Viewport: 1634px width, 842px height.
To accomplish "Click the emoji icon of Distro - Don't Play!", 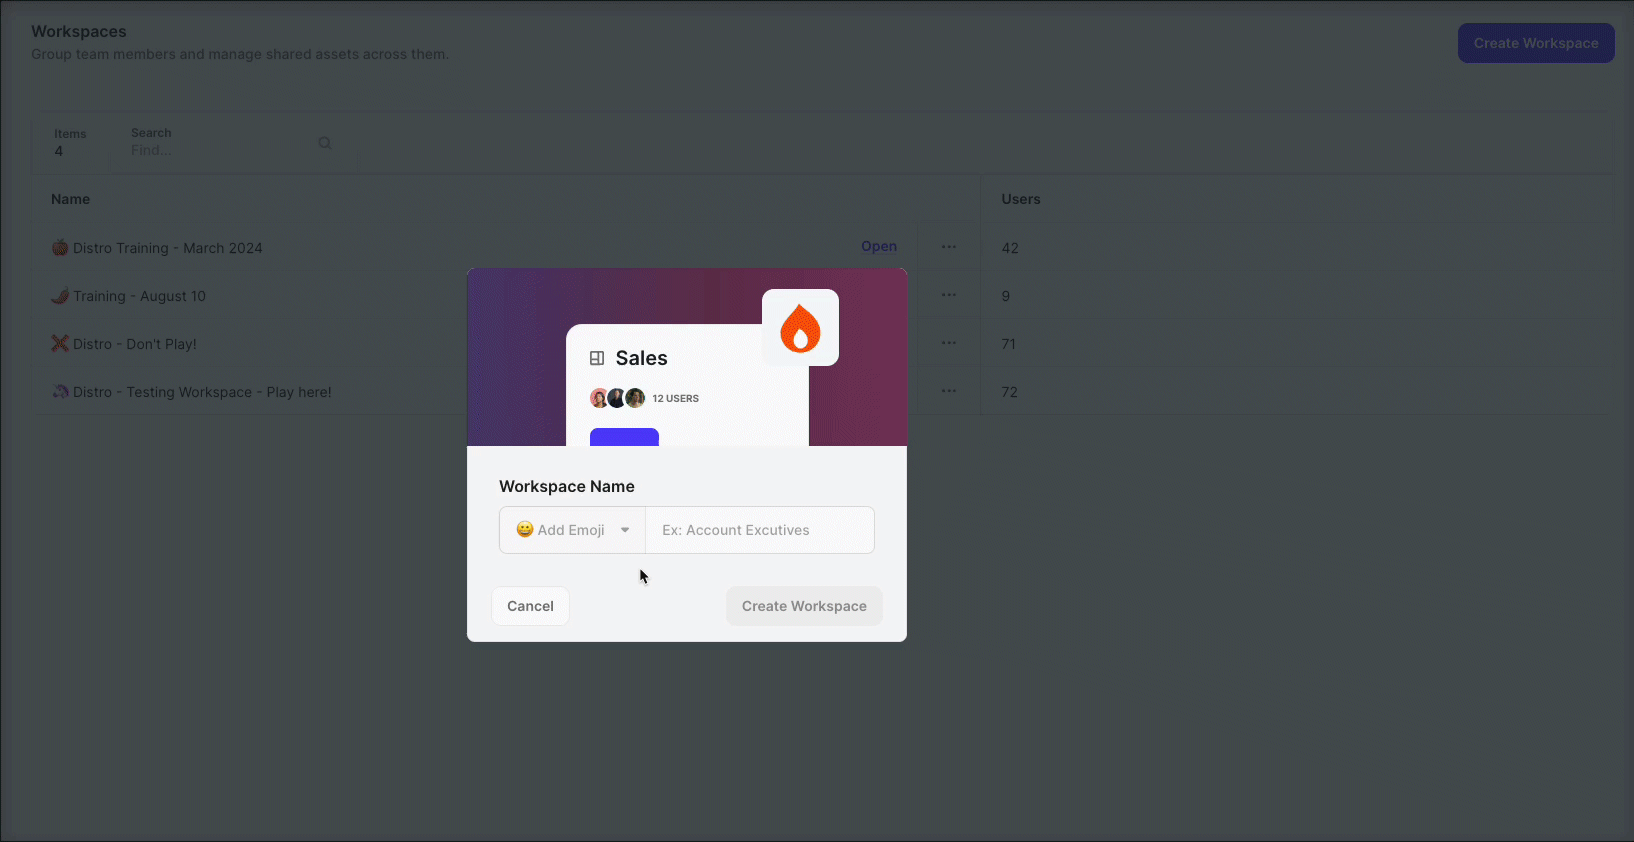I will pos(60,343).
